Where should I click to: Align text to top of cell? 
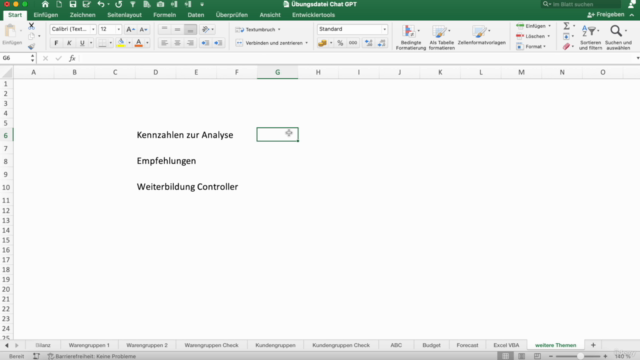point(164,29)
